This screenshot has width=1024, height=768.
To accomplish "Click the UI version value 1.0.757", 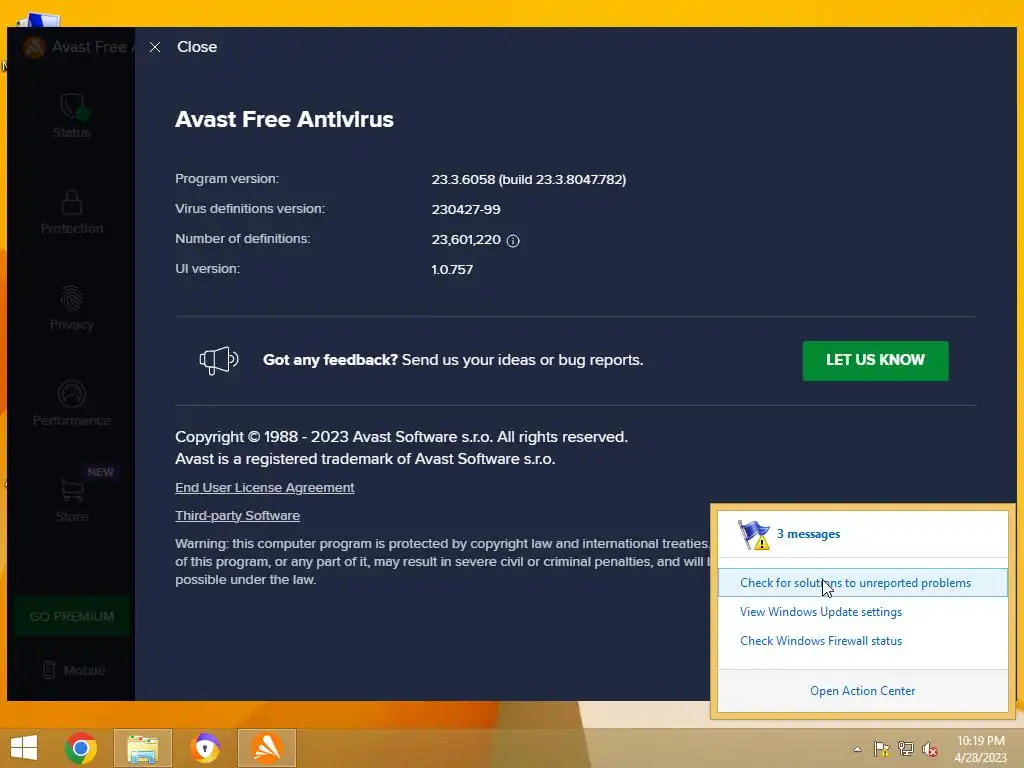I will point(452,270).
